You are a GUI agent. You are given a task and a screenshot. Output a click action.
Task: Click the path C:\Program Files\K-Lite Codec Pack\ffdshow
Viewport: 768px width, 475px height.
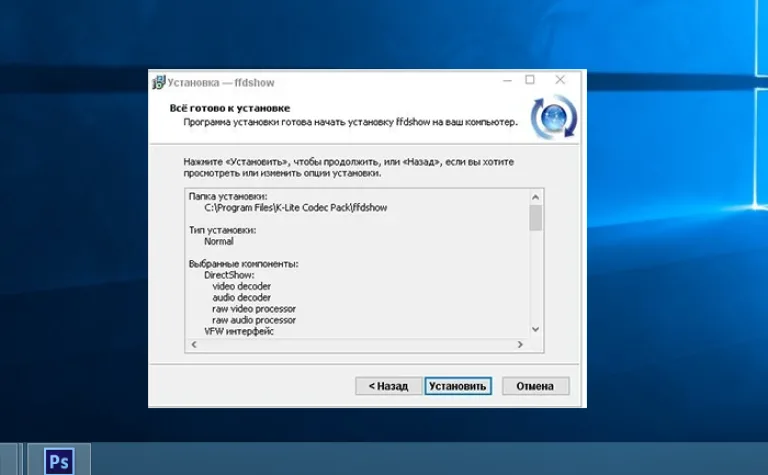pos(295,208)
